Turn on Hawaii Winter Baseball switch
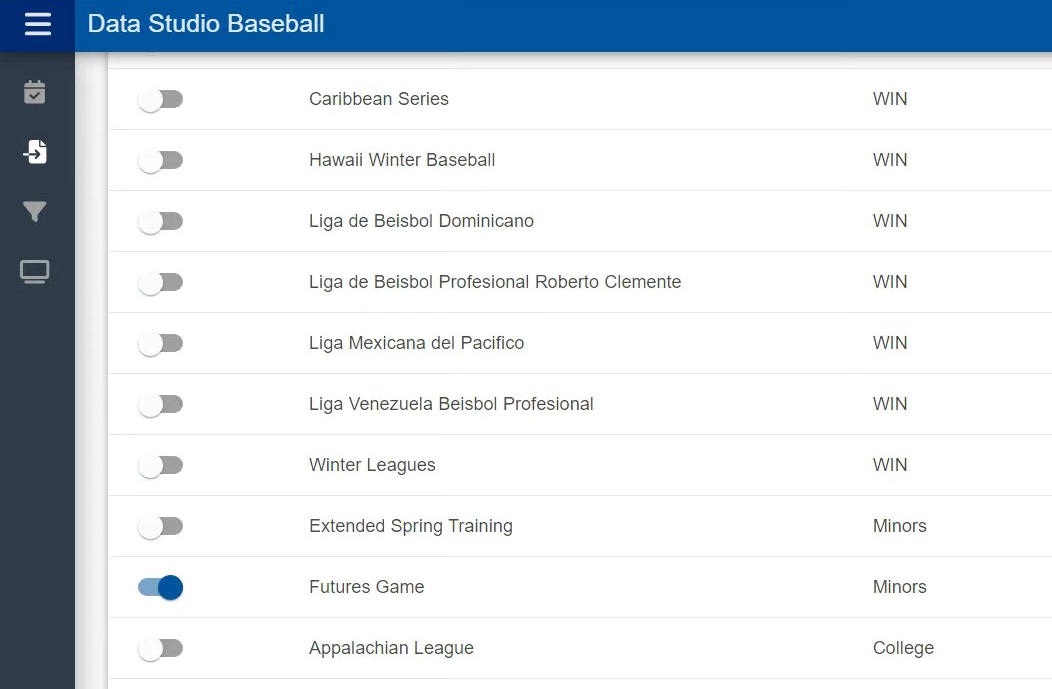Screen dimensions: 1052x689 click(x=160, y=160)
